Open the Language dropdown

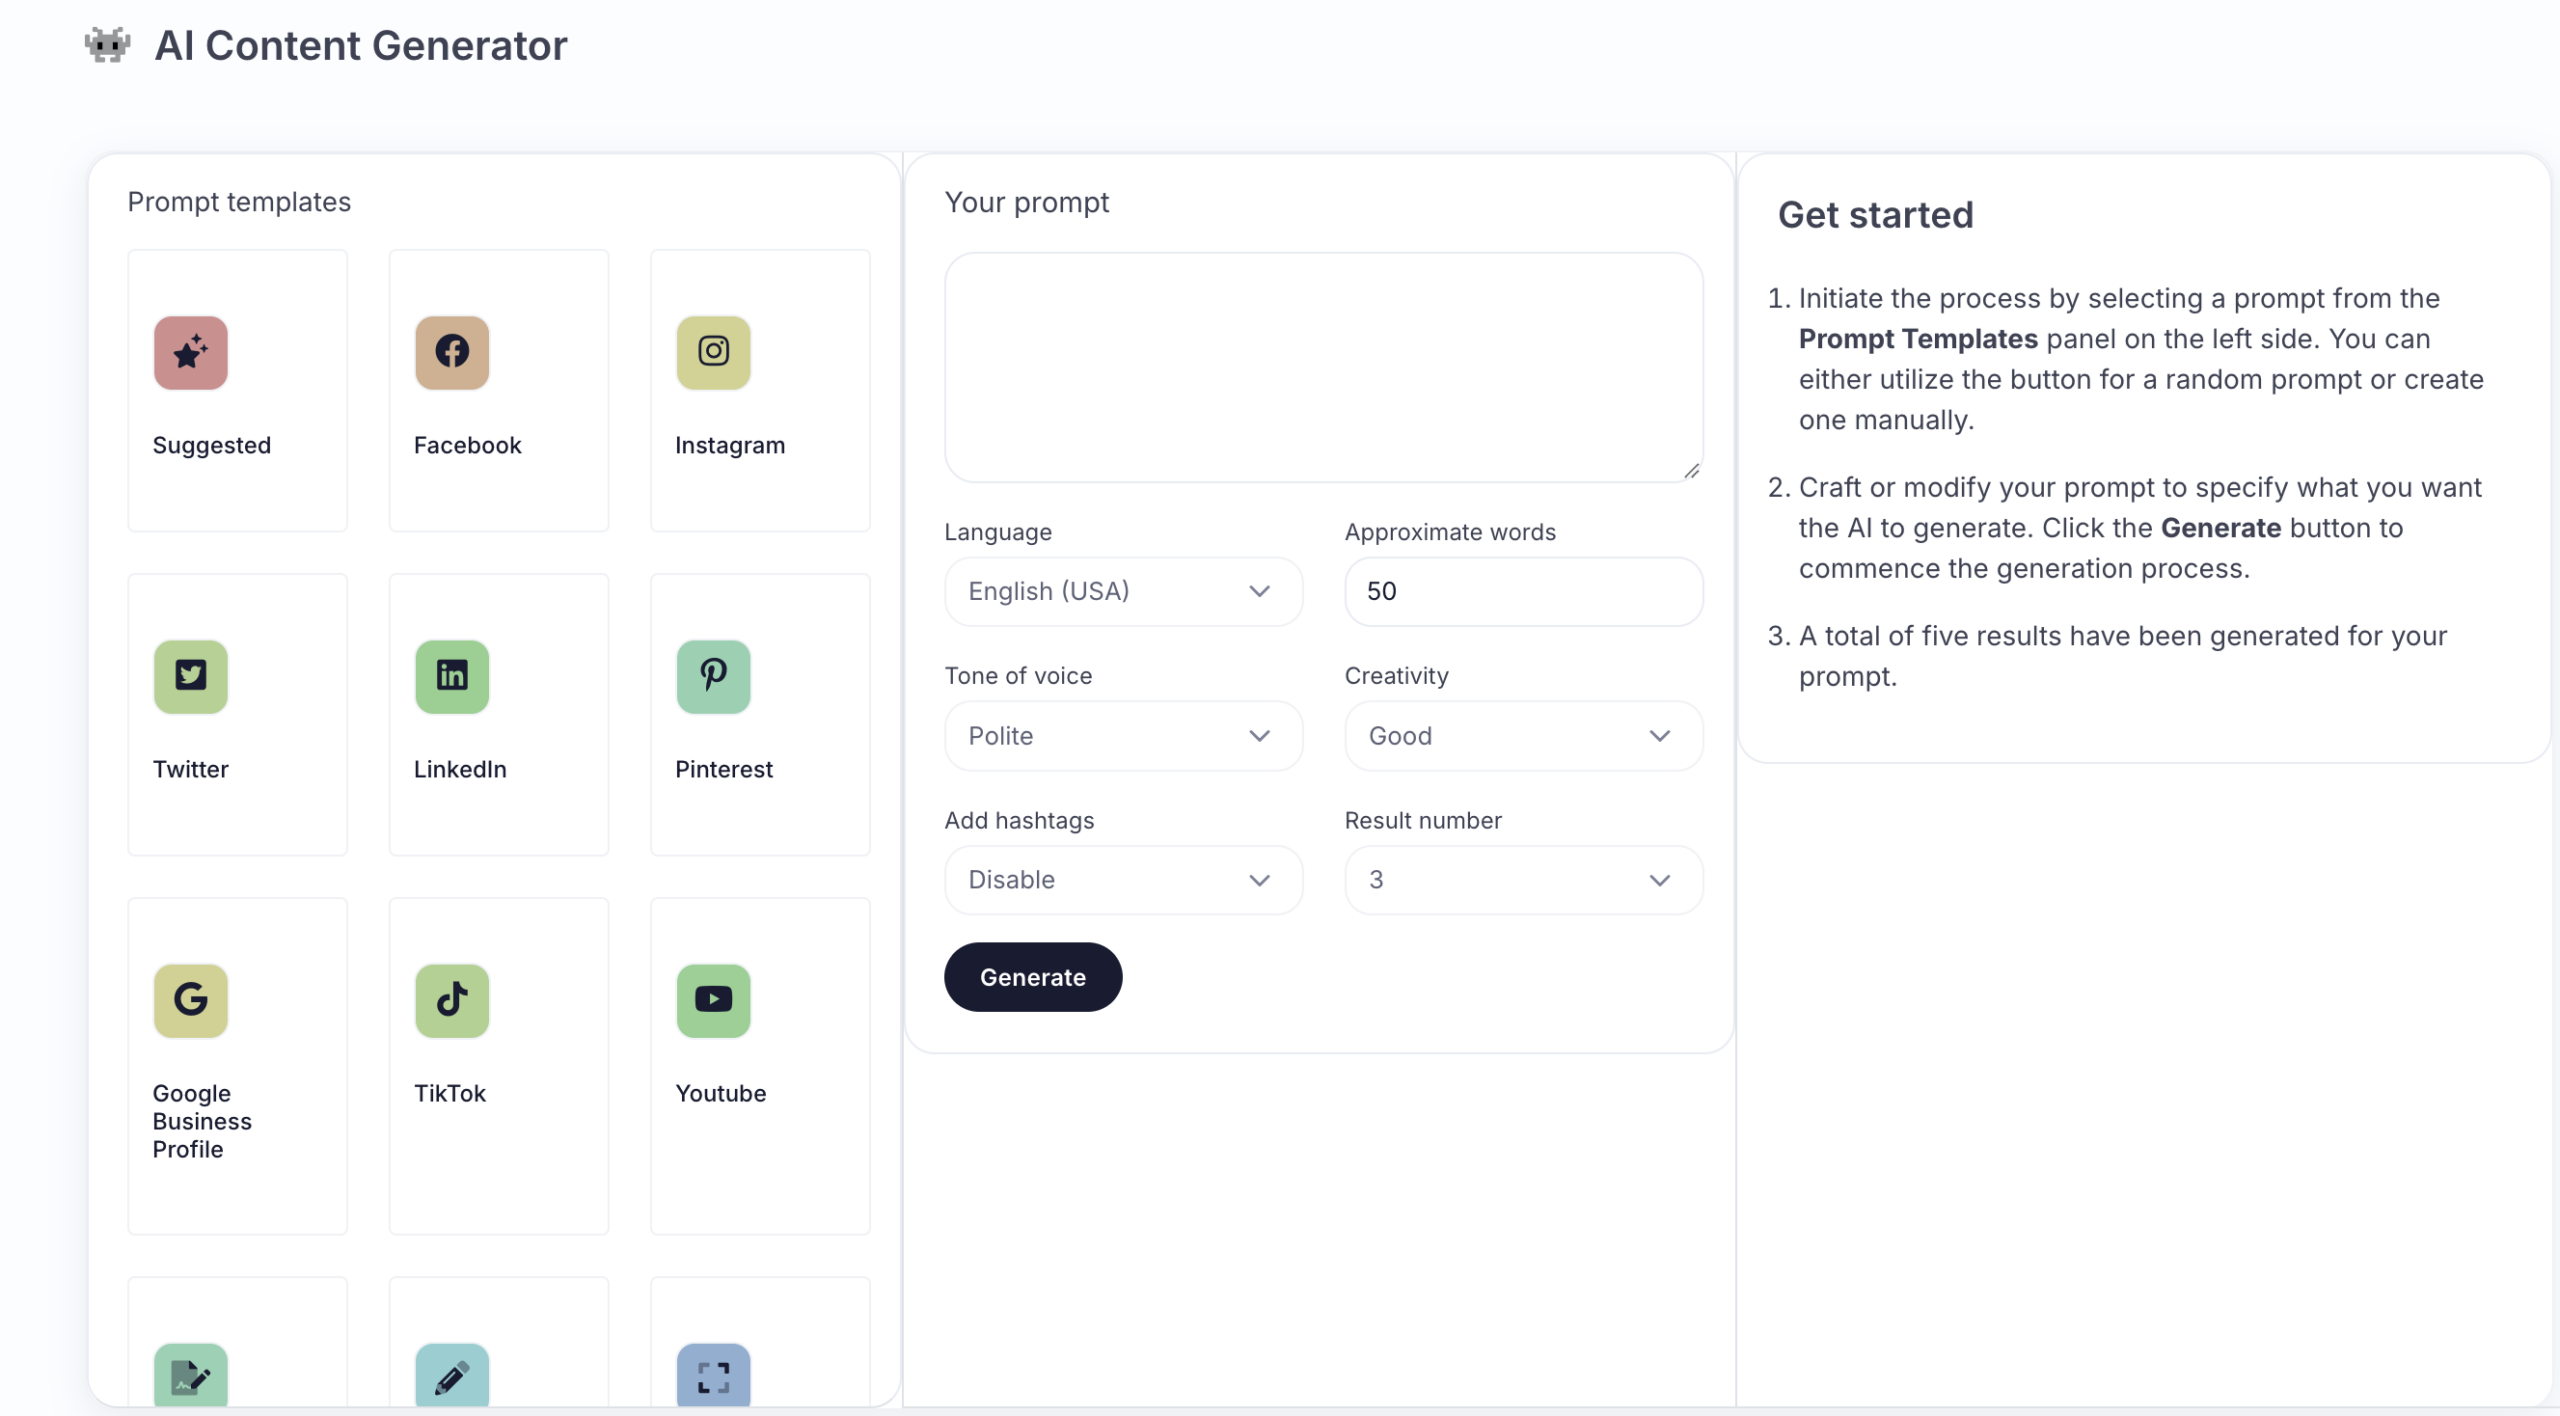pyautogui.click(x=1123, y=592)
